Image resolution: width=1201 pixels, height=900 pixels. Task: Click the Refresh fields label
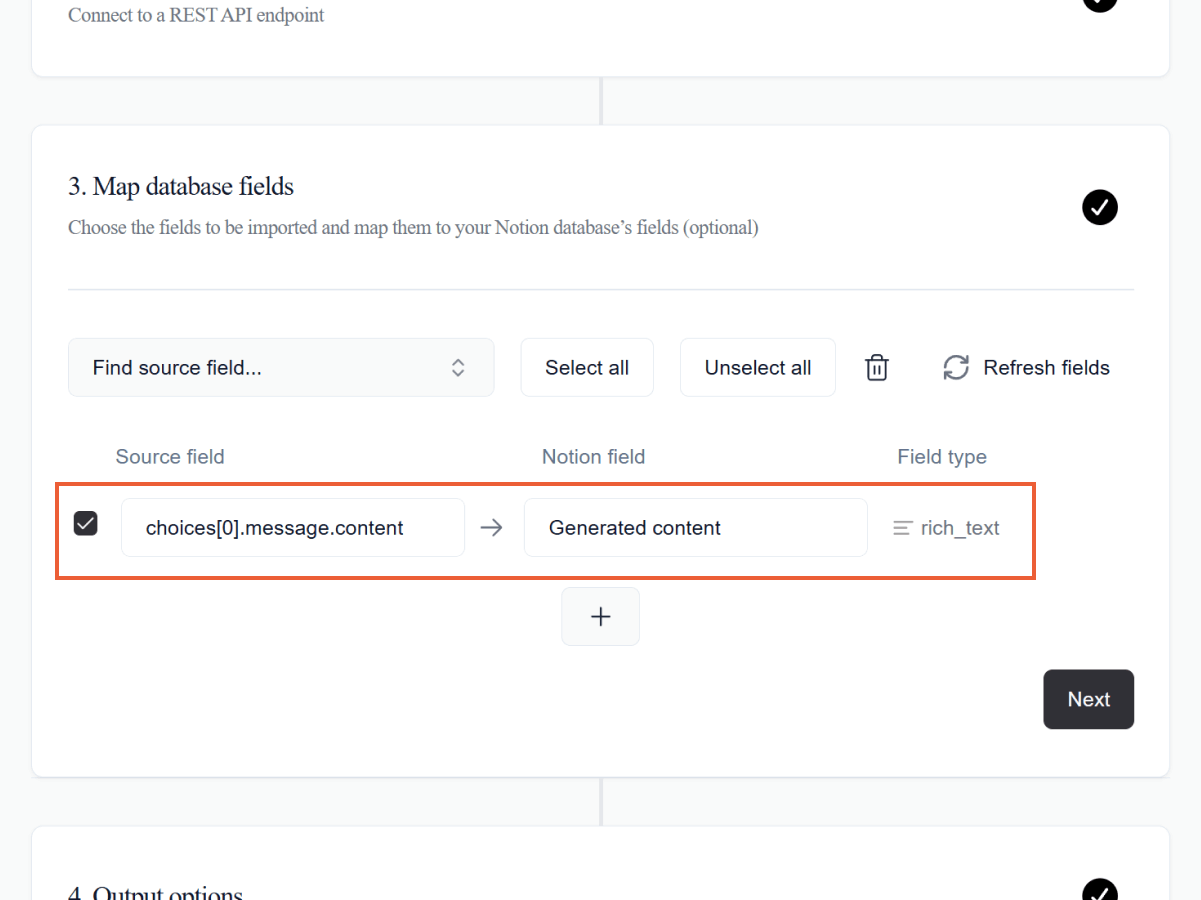[1046, 368]
